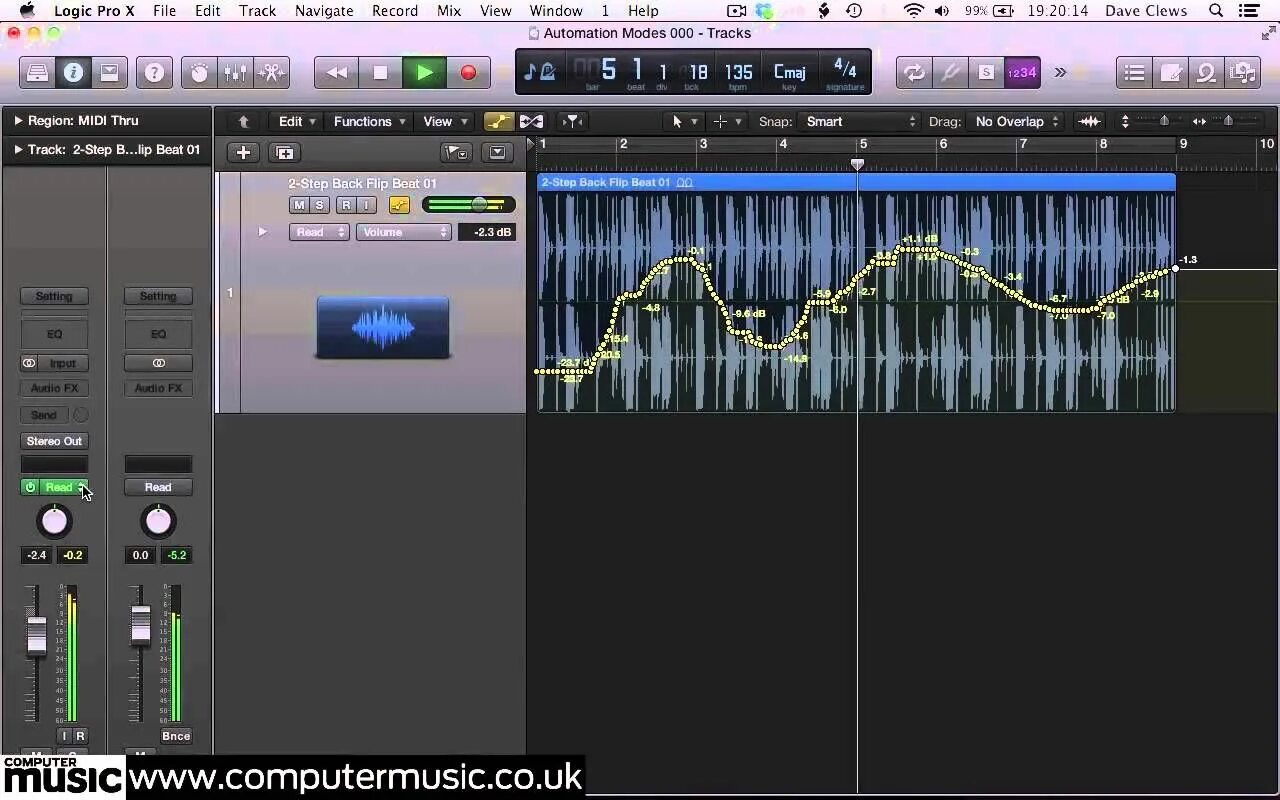Viewport: 1280px width, 800px height.
Task: Click the Bnce bounce button
Action: pos(176,736)
